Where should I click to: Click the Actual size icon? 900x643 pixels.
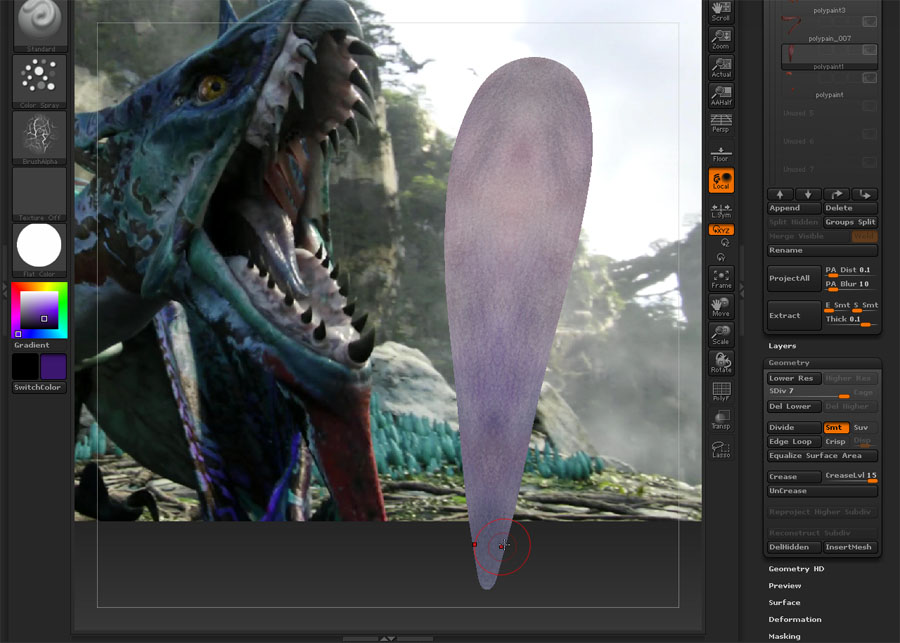[x=721, y=68]
